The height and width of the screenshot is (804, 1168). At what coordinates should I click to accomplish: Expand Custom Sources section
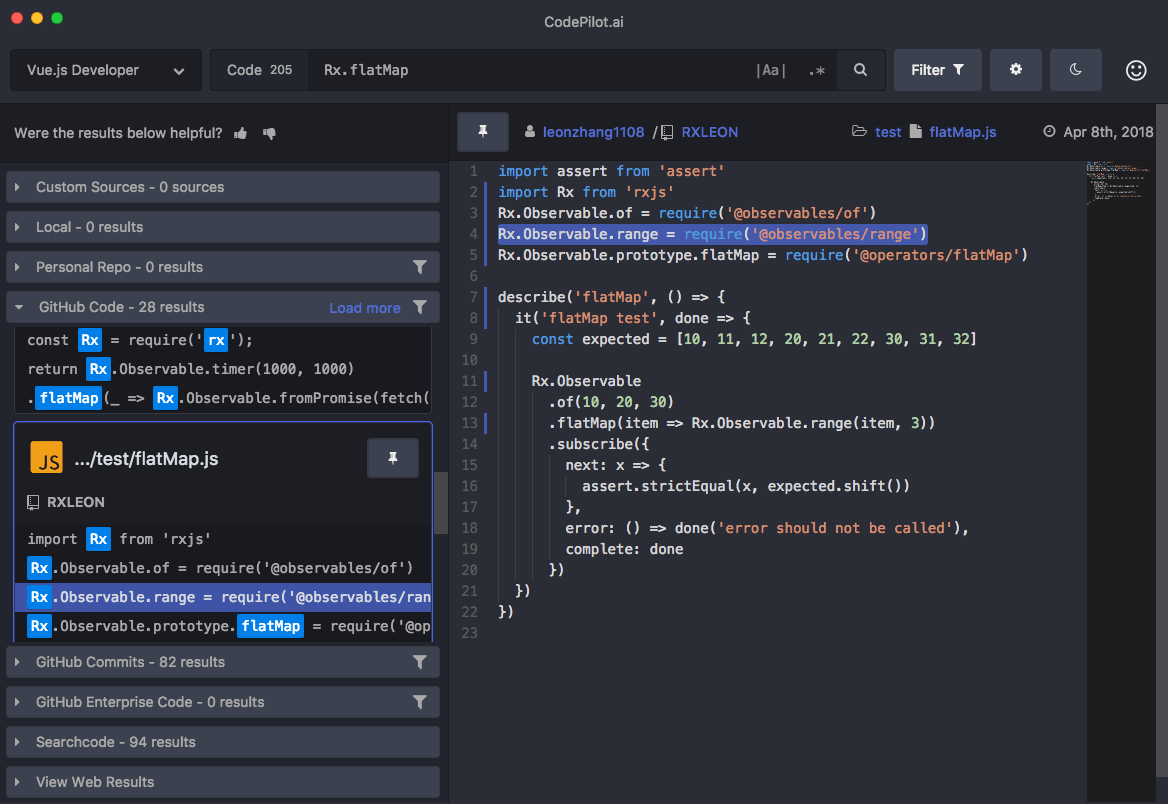[x=223, y=187]
